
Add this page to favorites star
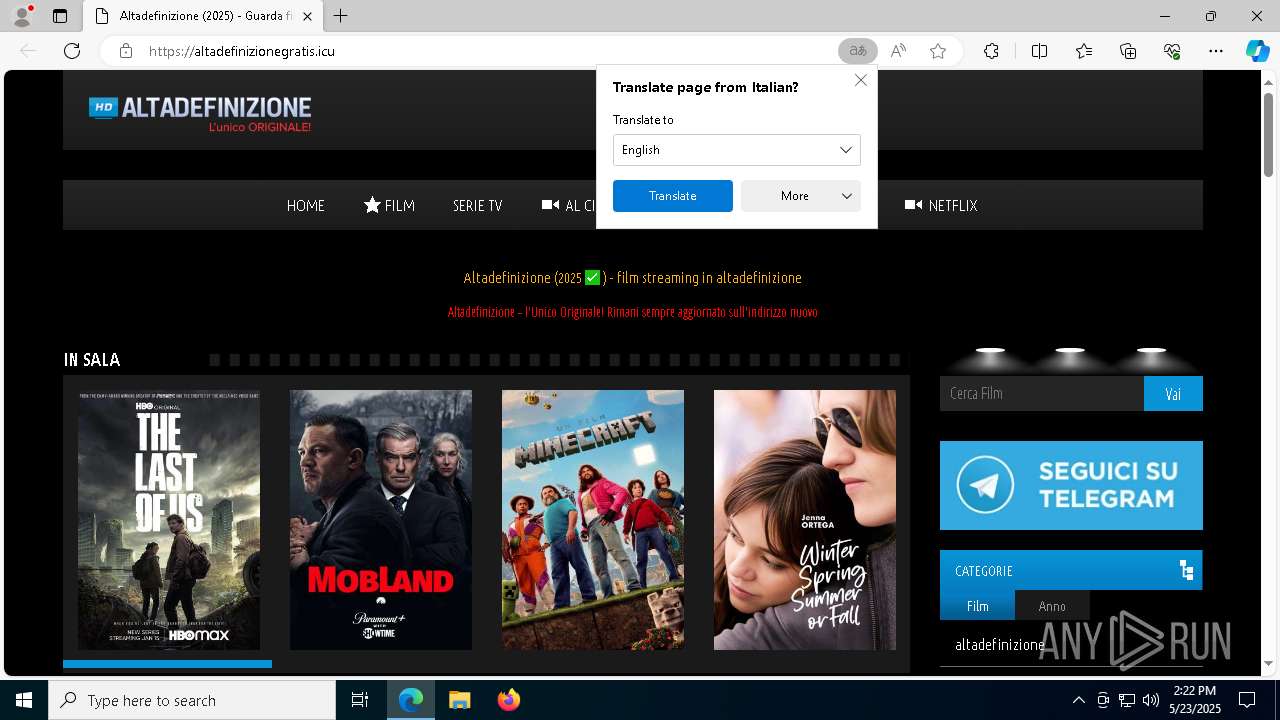click(938, 51)
